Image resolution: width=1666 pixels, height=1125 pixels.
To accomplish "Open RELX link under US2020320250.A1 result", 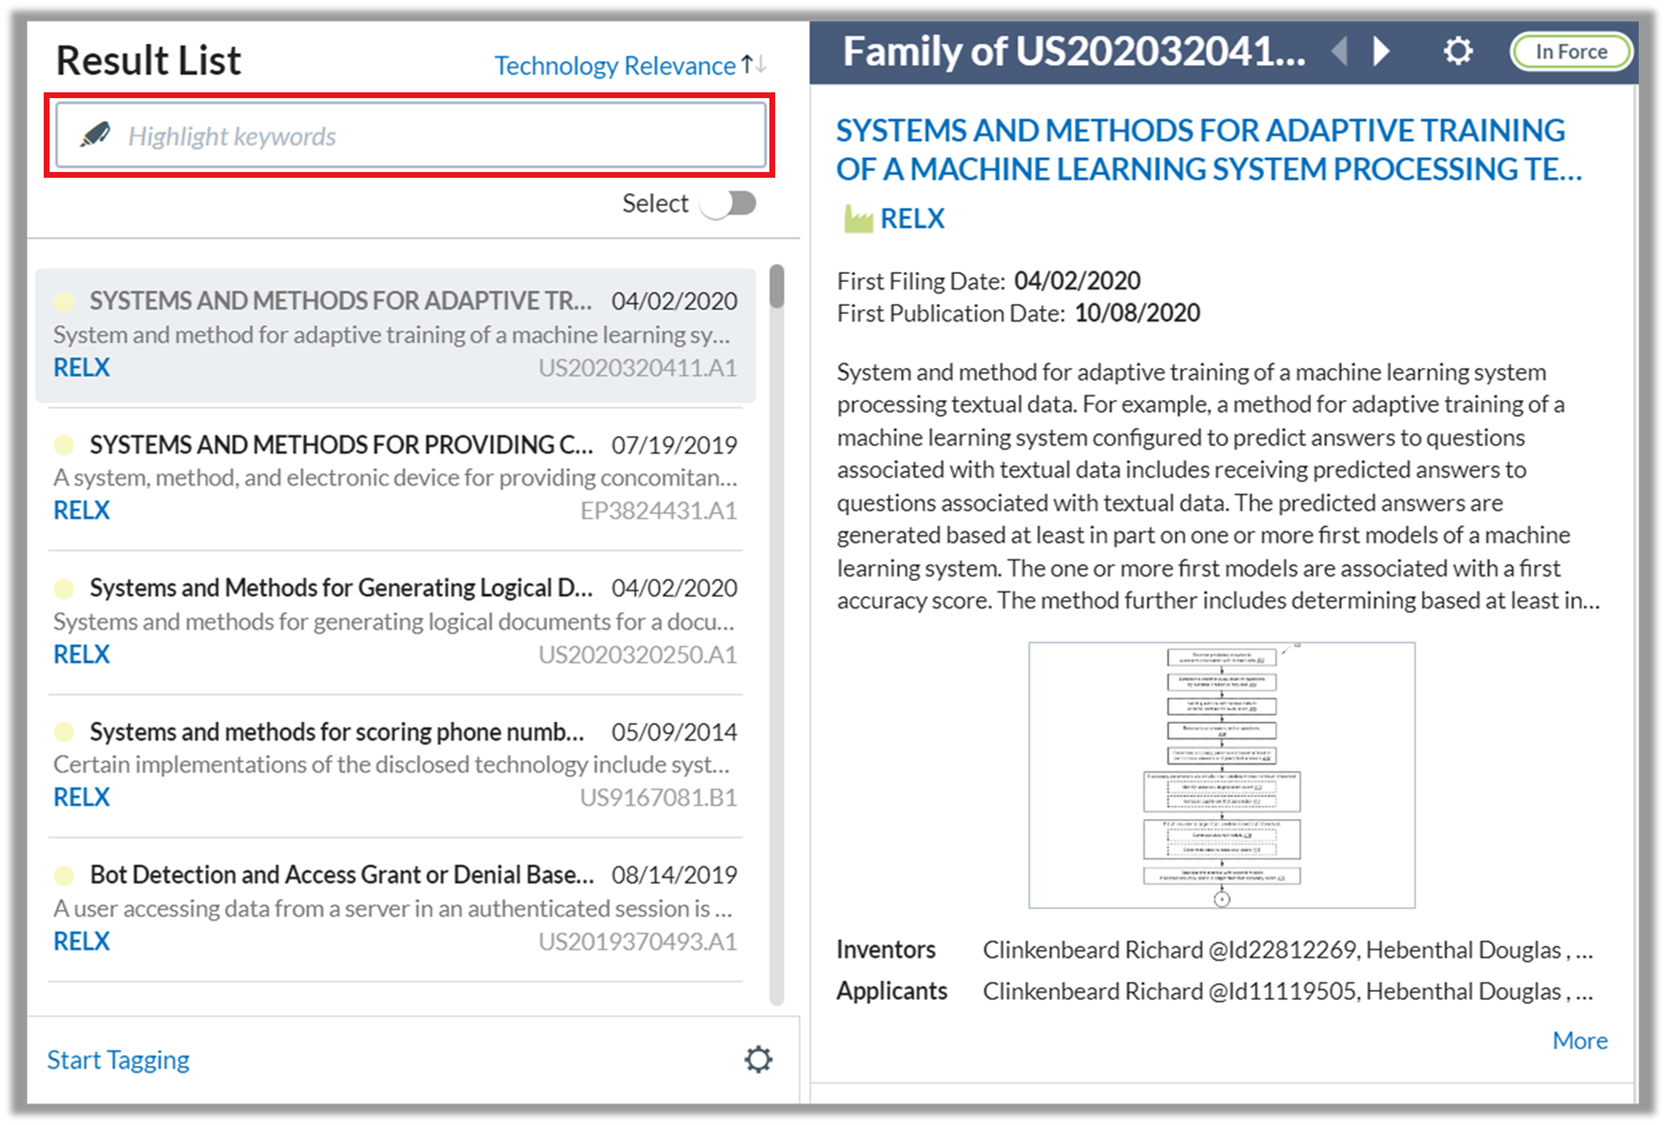I will coord(81,654).
